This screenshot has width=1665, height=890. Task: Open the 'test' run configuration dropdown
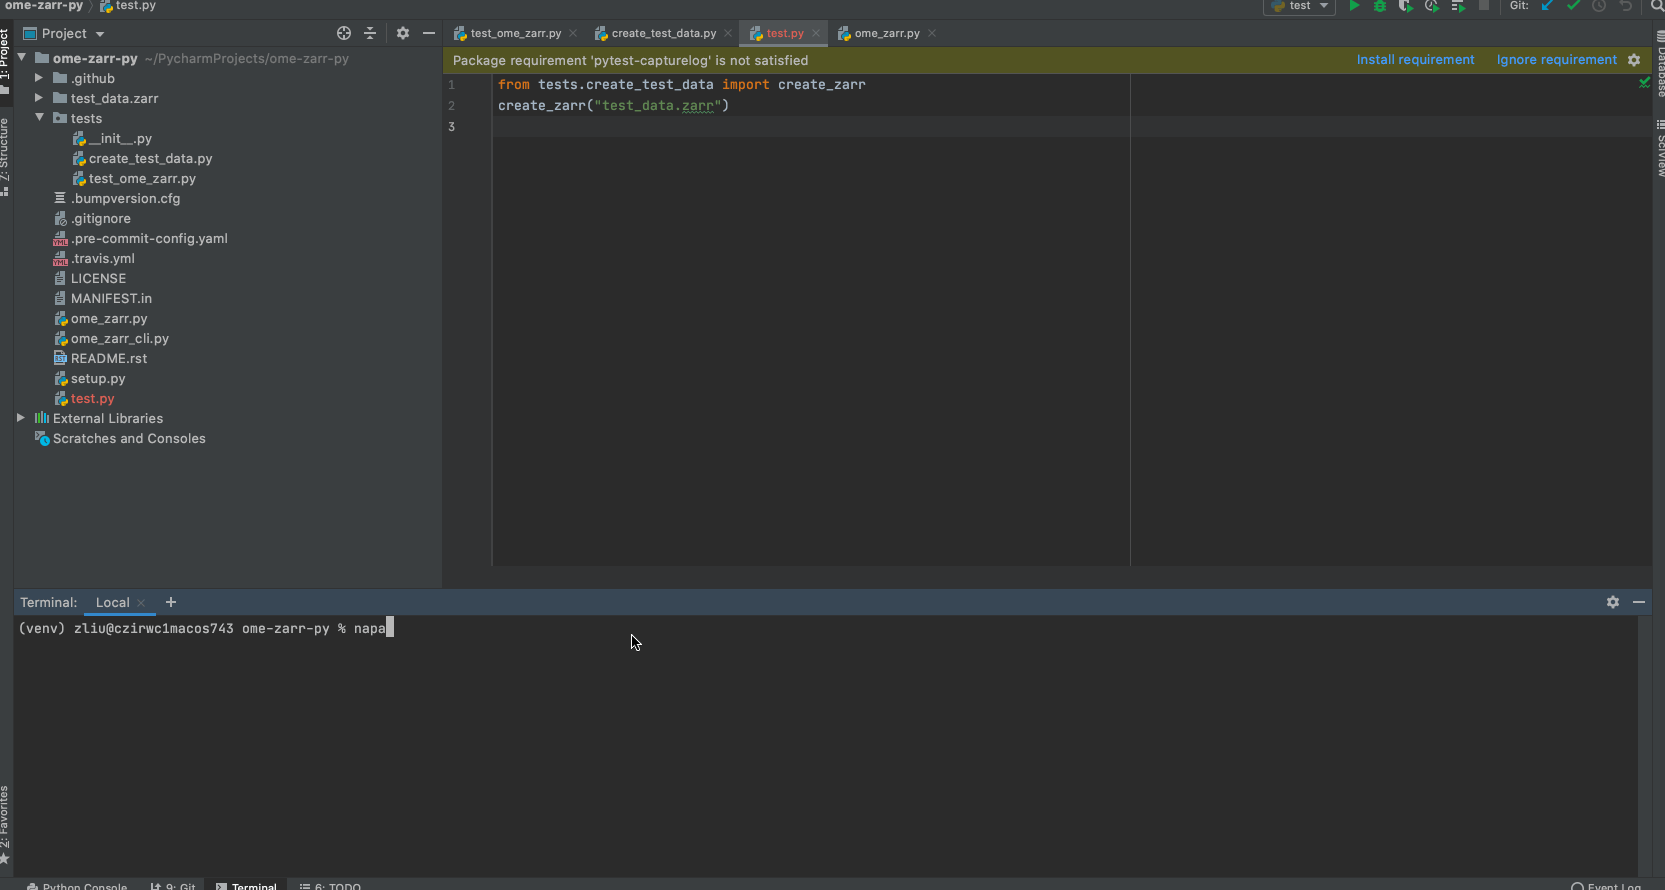[x=1300, y=6]
